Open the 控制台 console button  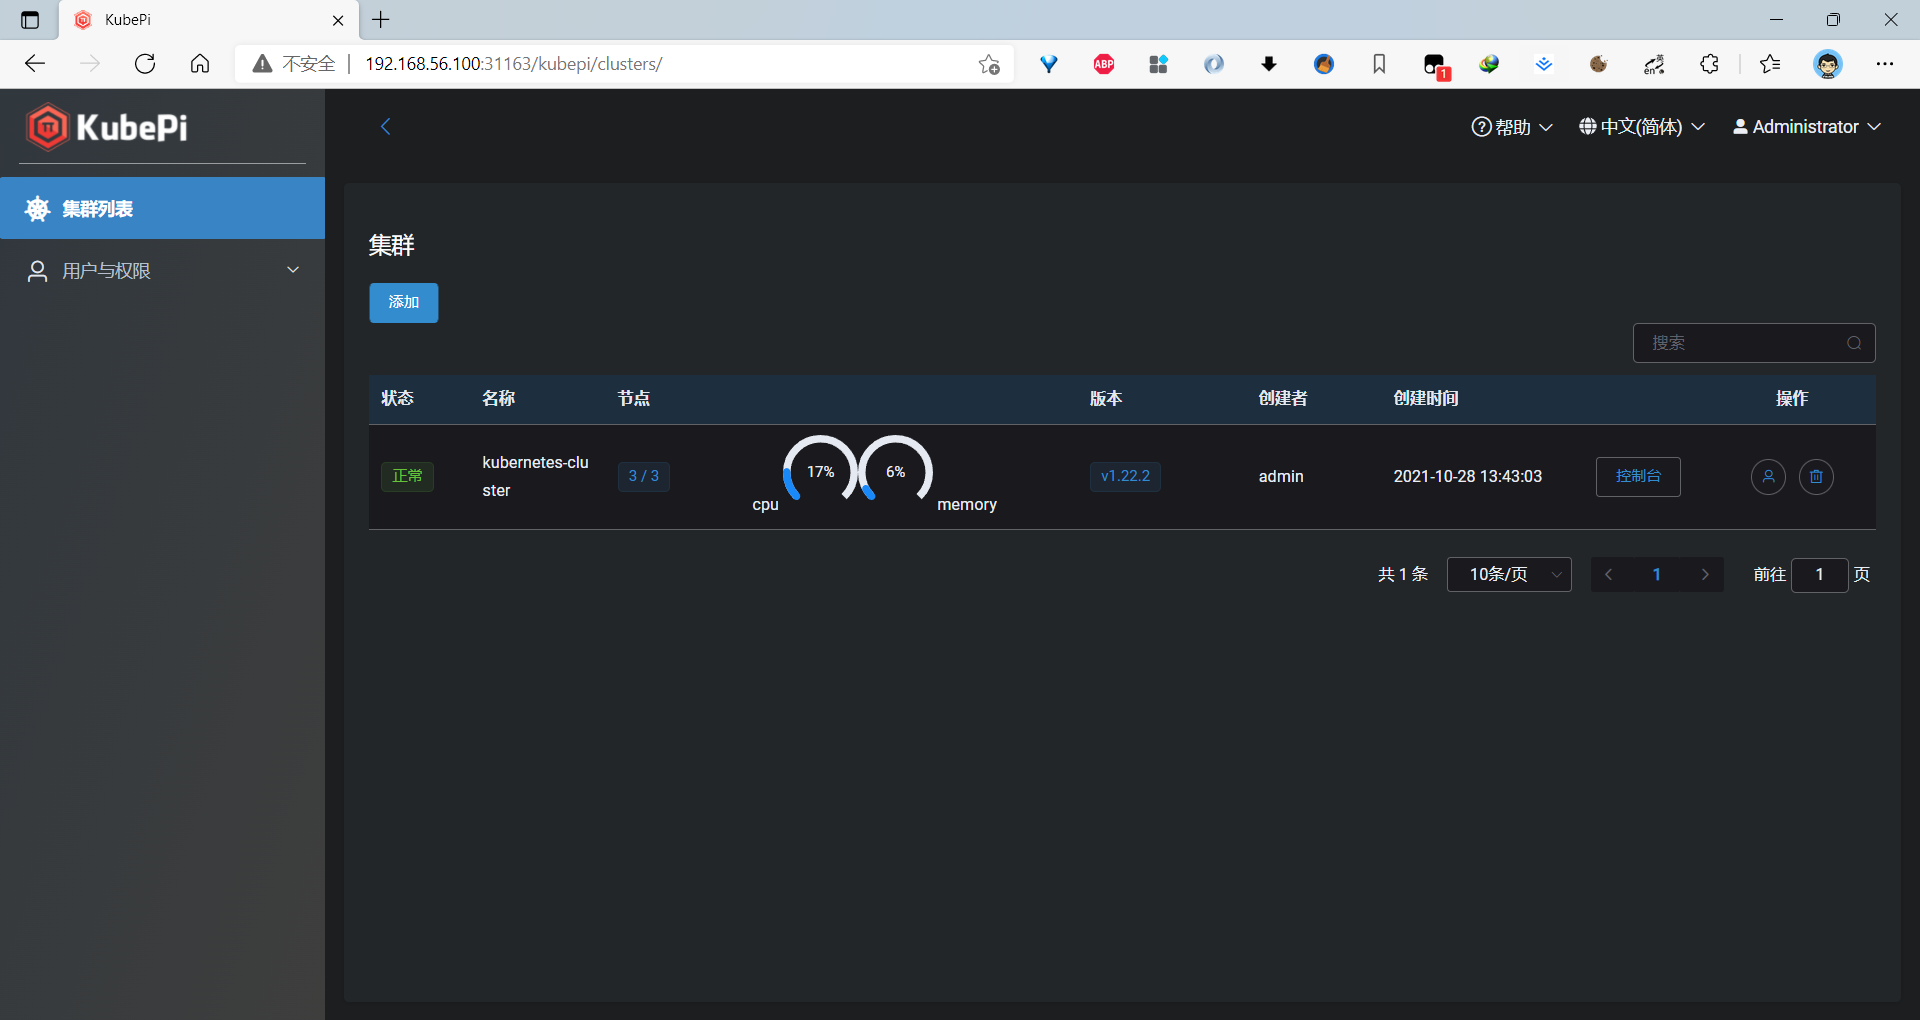click(x=1638, y=476)
